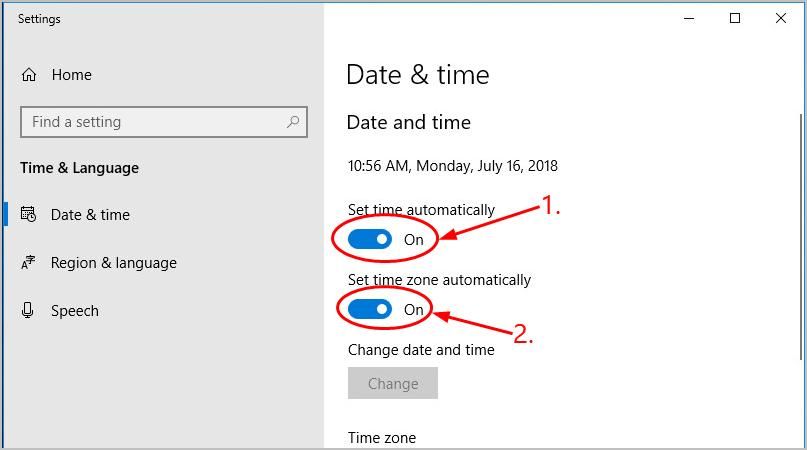Click the magnifier icon in the search box

tap(293, 122)
